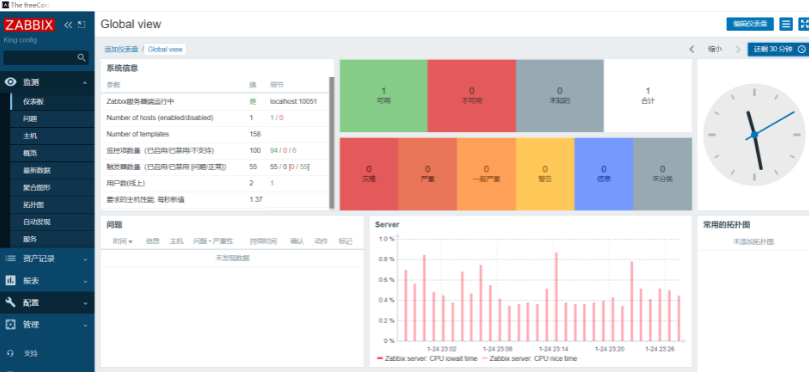Hide the sidebar using the square icon
Screen dimensions: 809x372
(82, 24)
